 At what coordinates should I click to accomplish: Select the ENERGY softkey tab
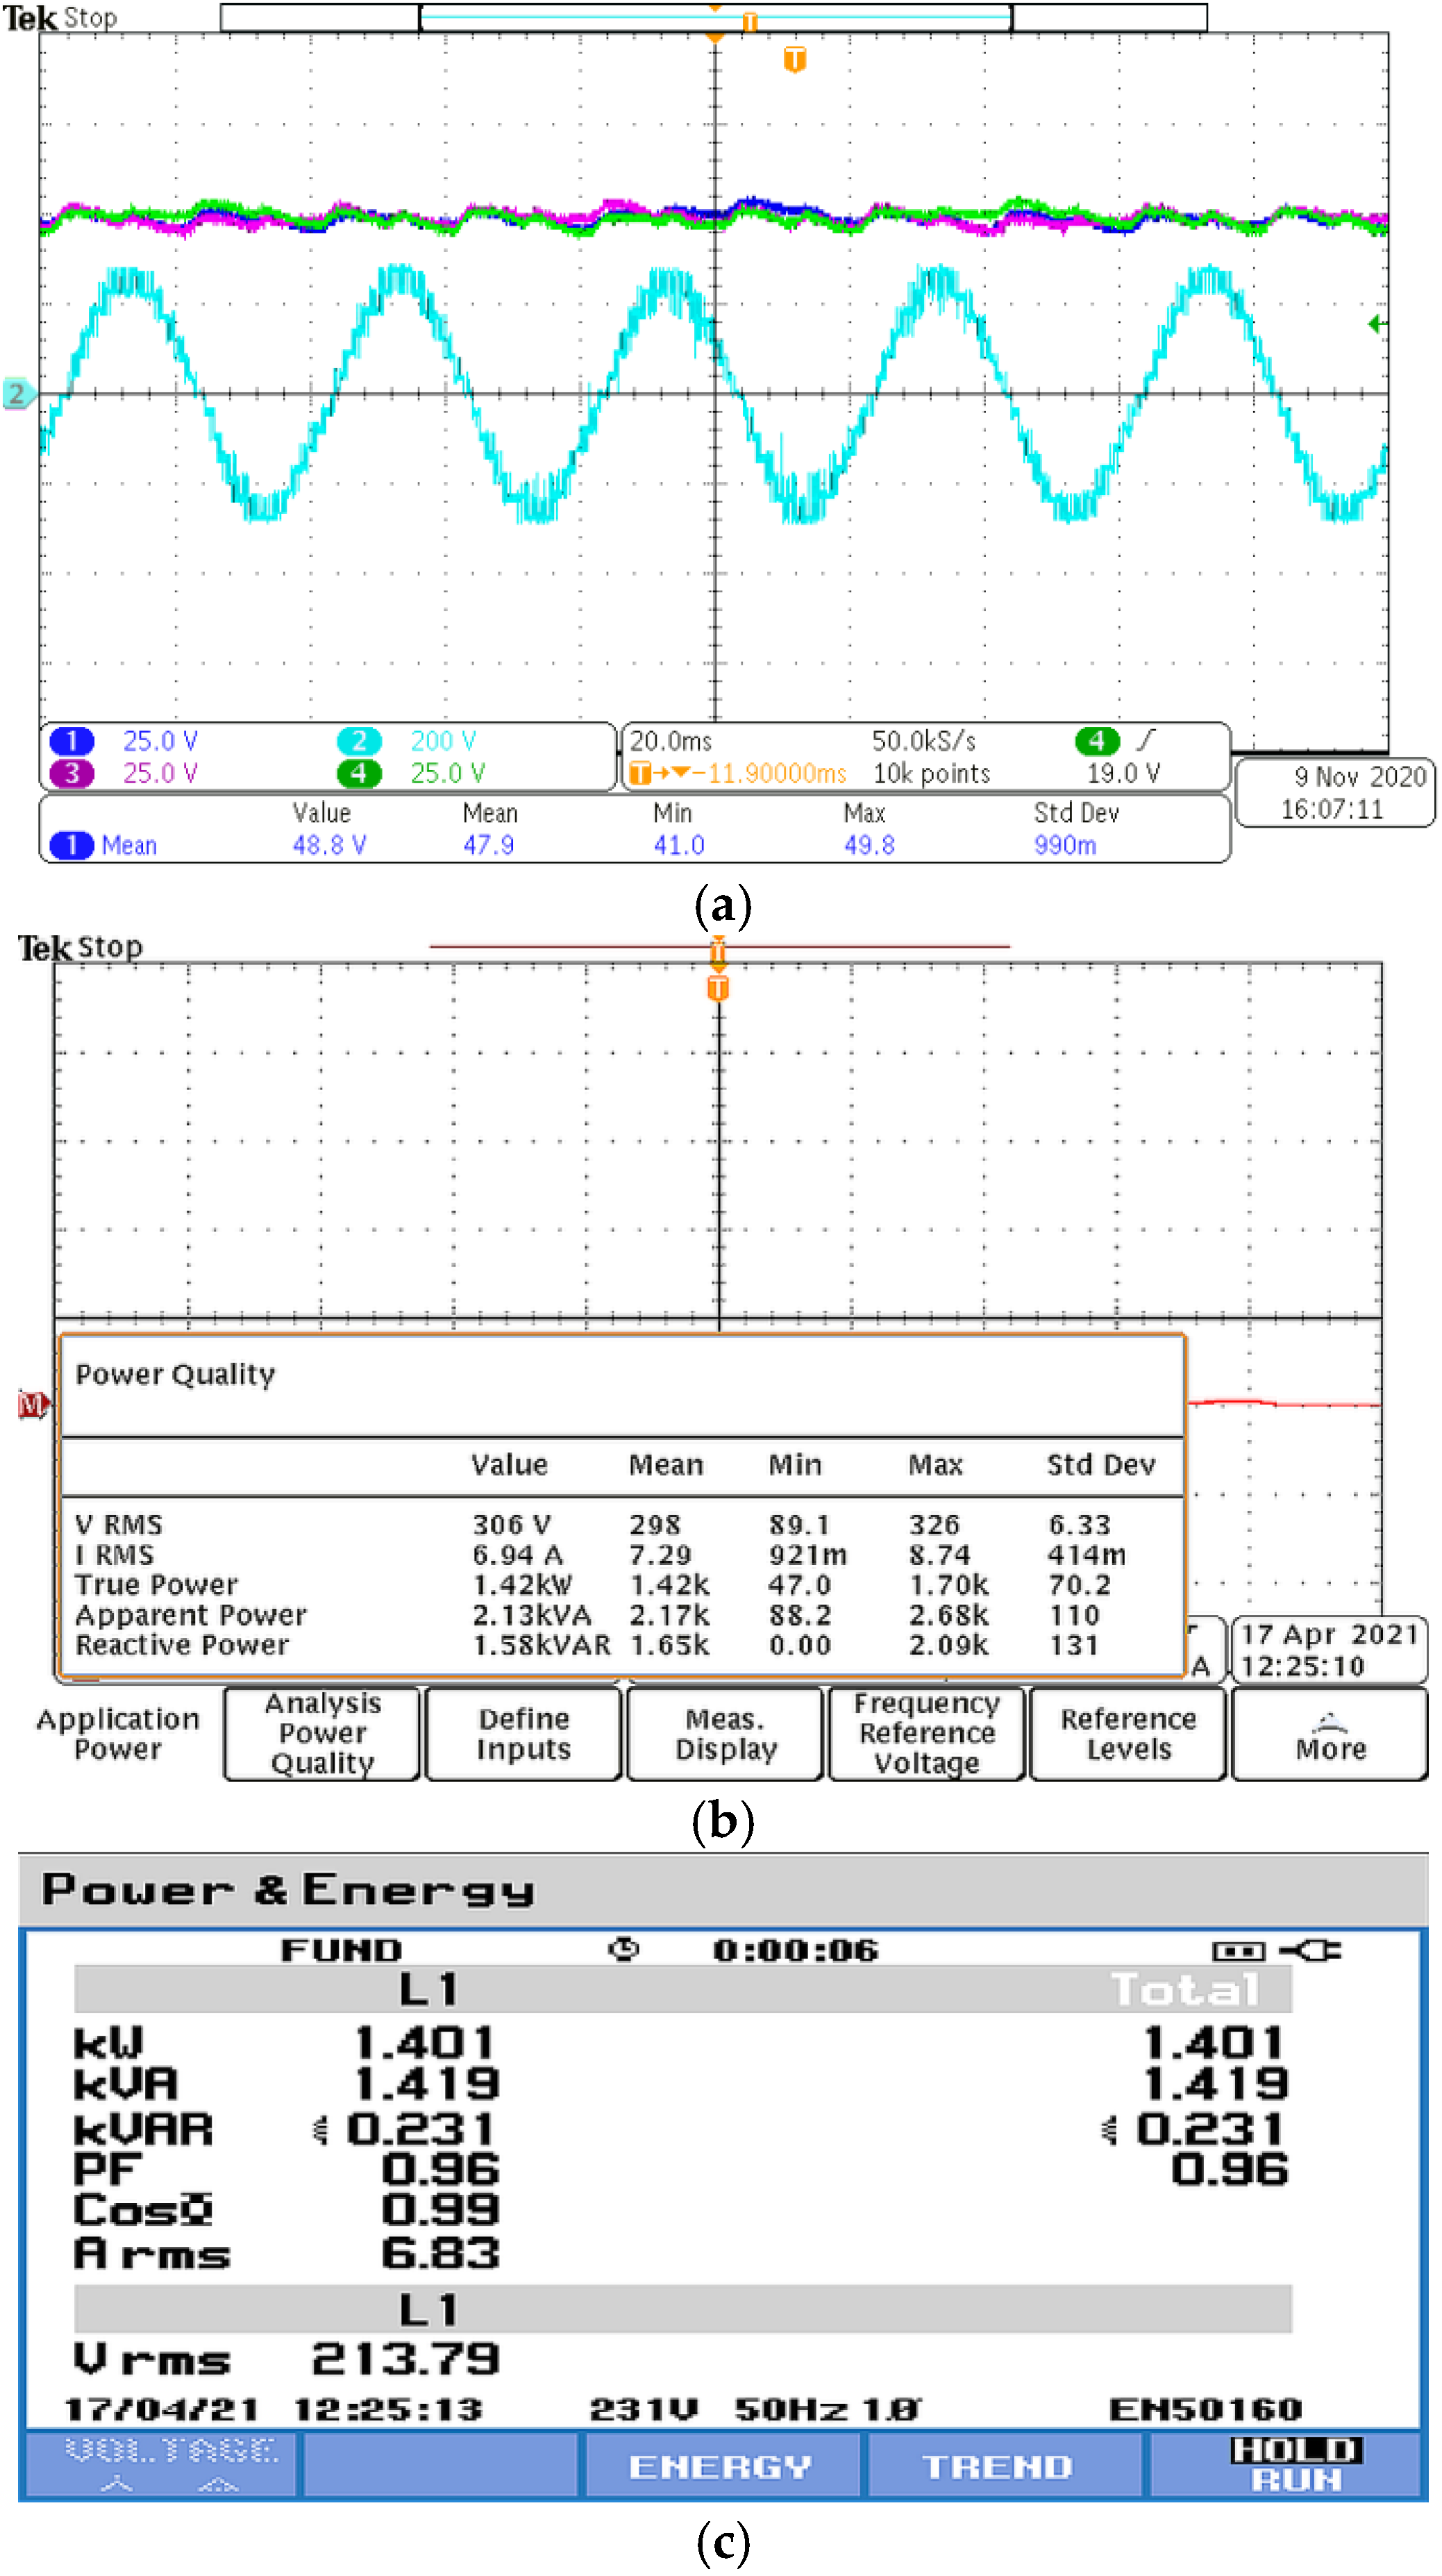[x=720, y=2466]
